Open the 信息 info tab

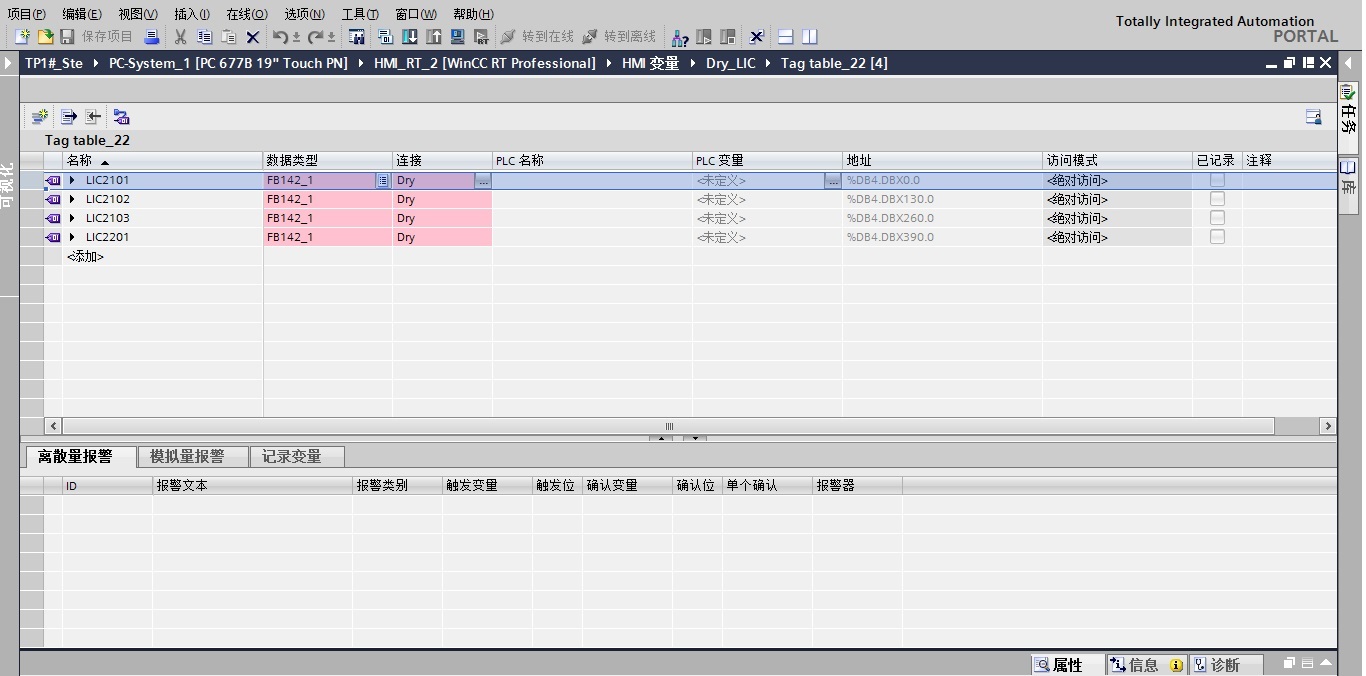click(x=1146, y=665)
